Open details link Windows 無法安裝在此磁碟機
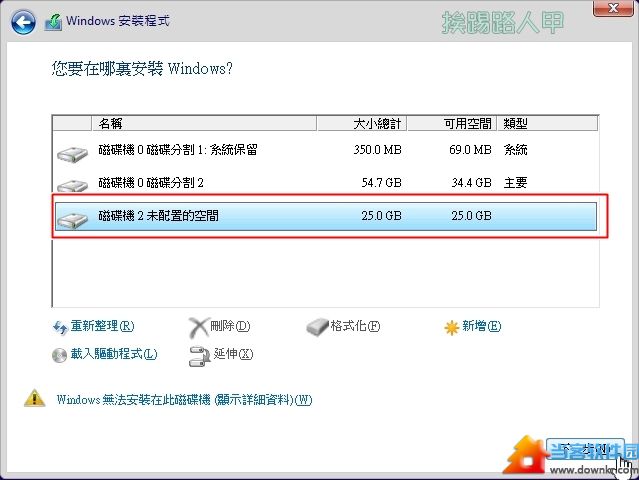Image resolution: width=639 pixels, height=480 pixels. (x=185, y=400)
